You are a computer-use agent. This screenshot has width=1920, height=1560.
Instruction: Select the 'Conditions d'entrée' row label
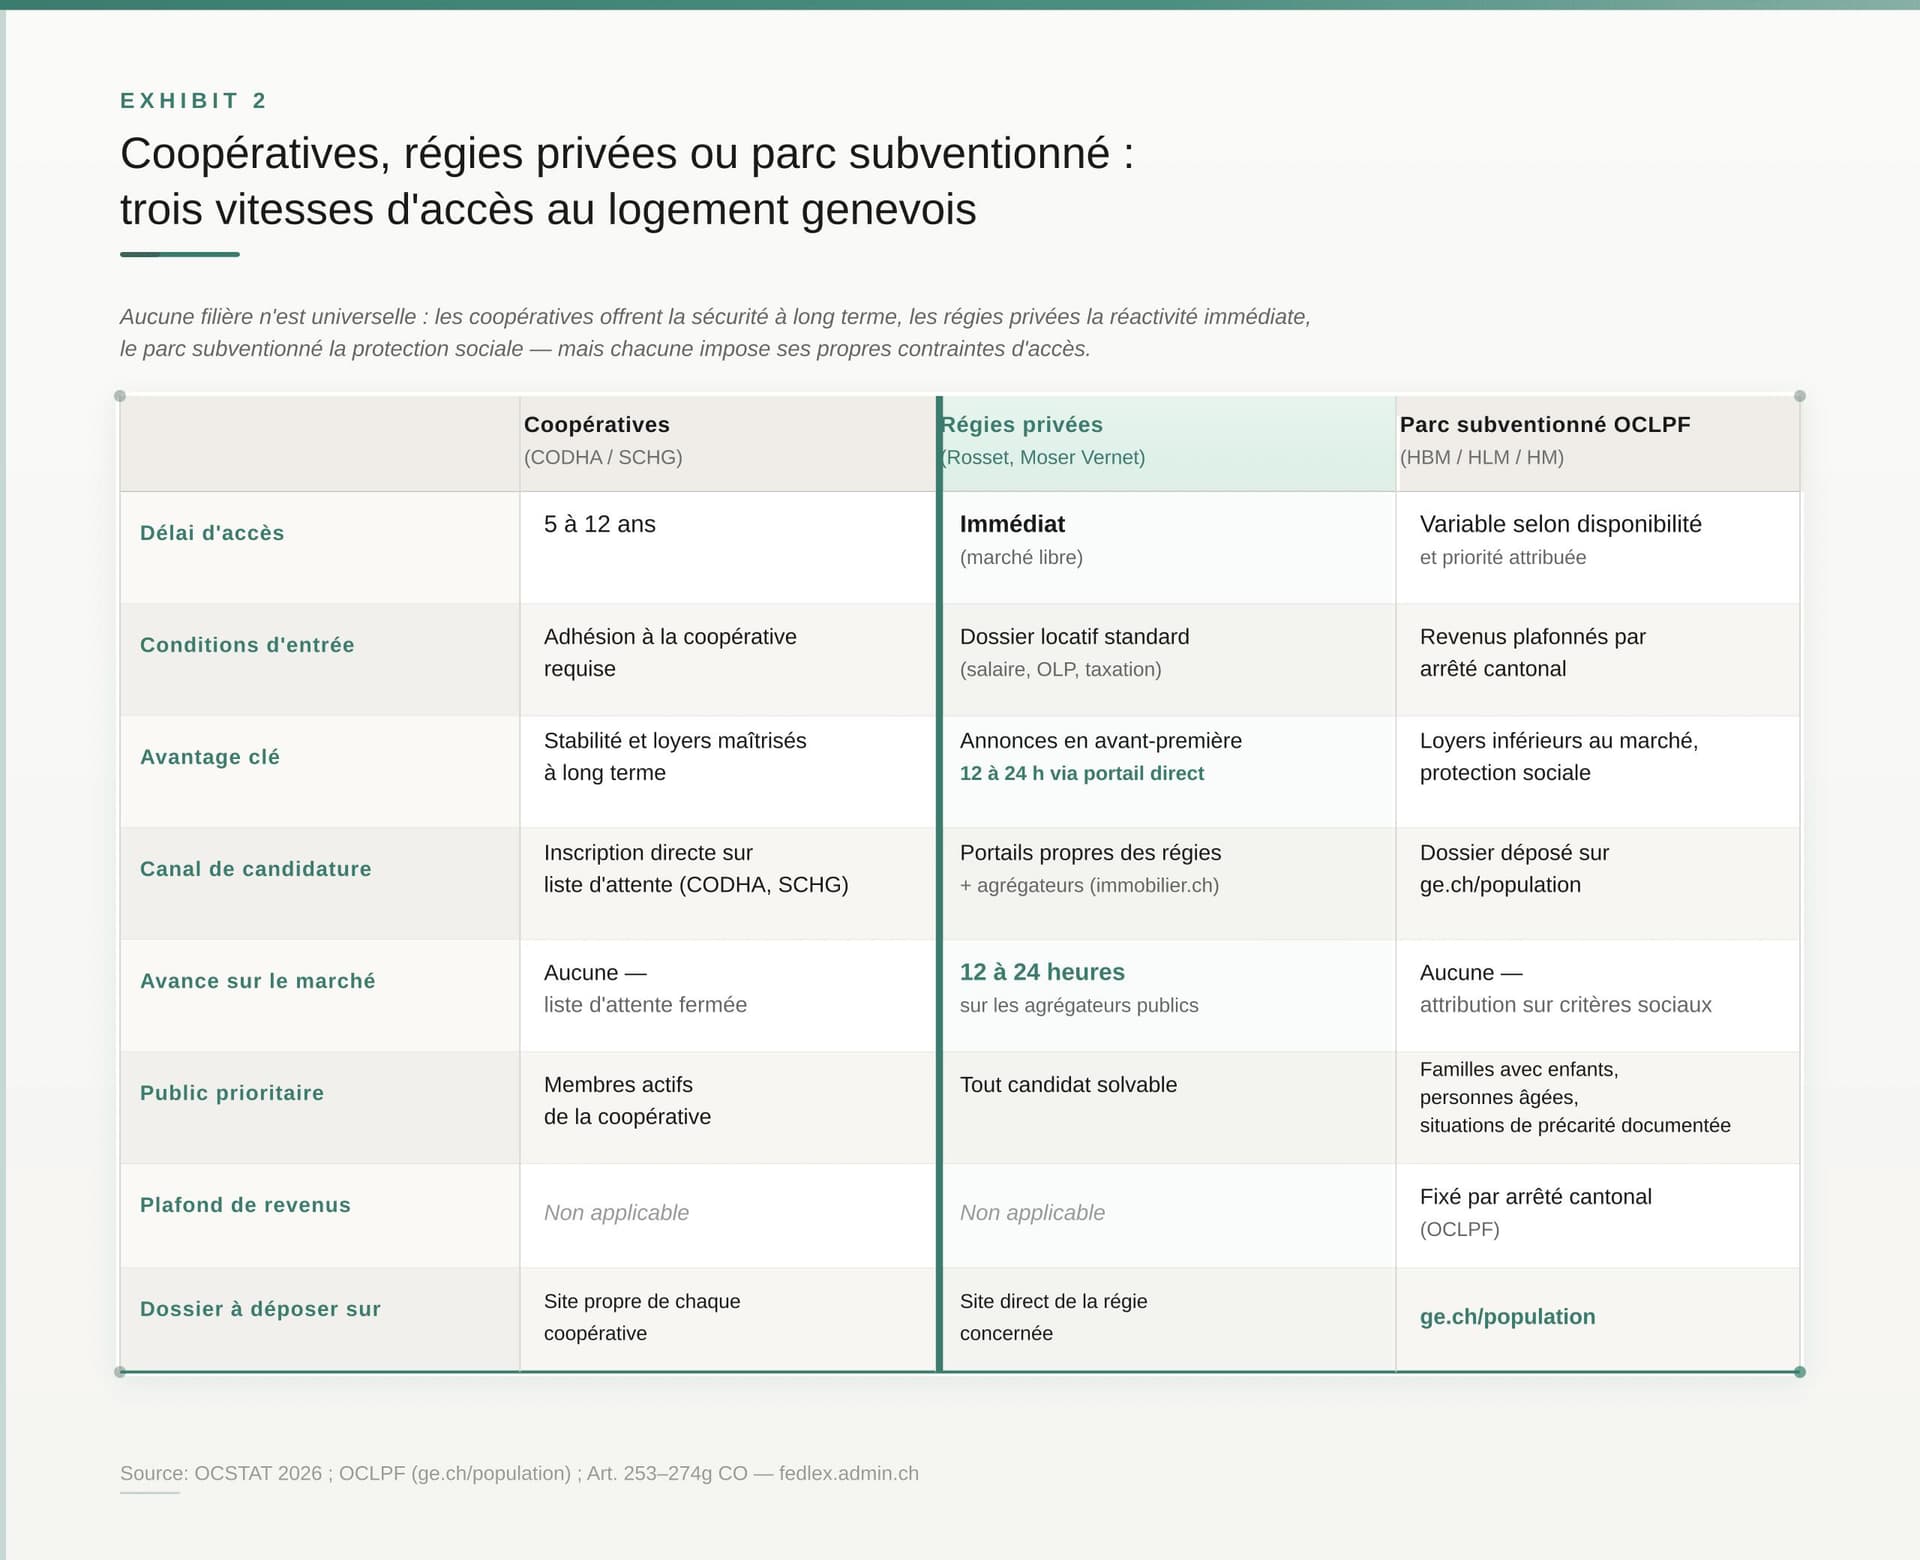point(247,645)
